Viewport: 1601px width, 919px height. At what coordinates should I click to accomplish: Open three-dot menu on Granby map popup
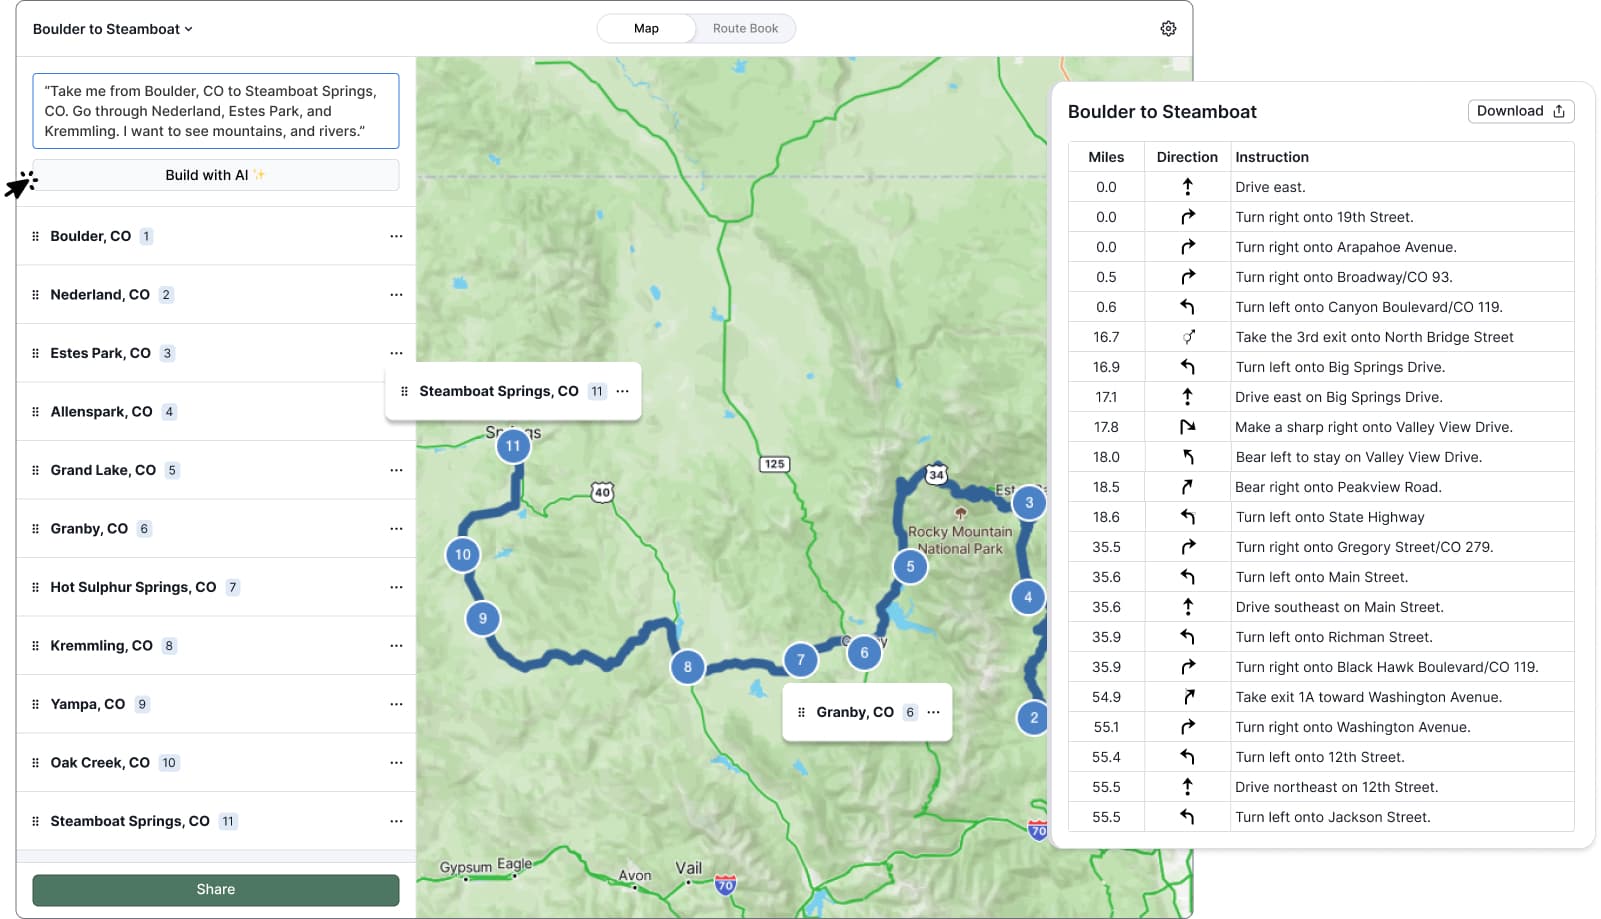click(934, 712)
